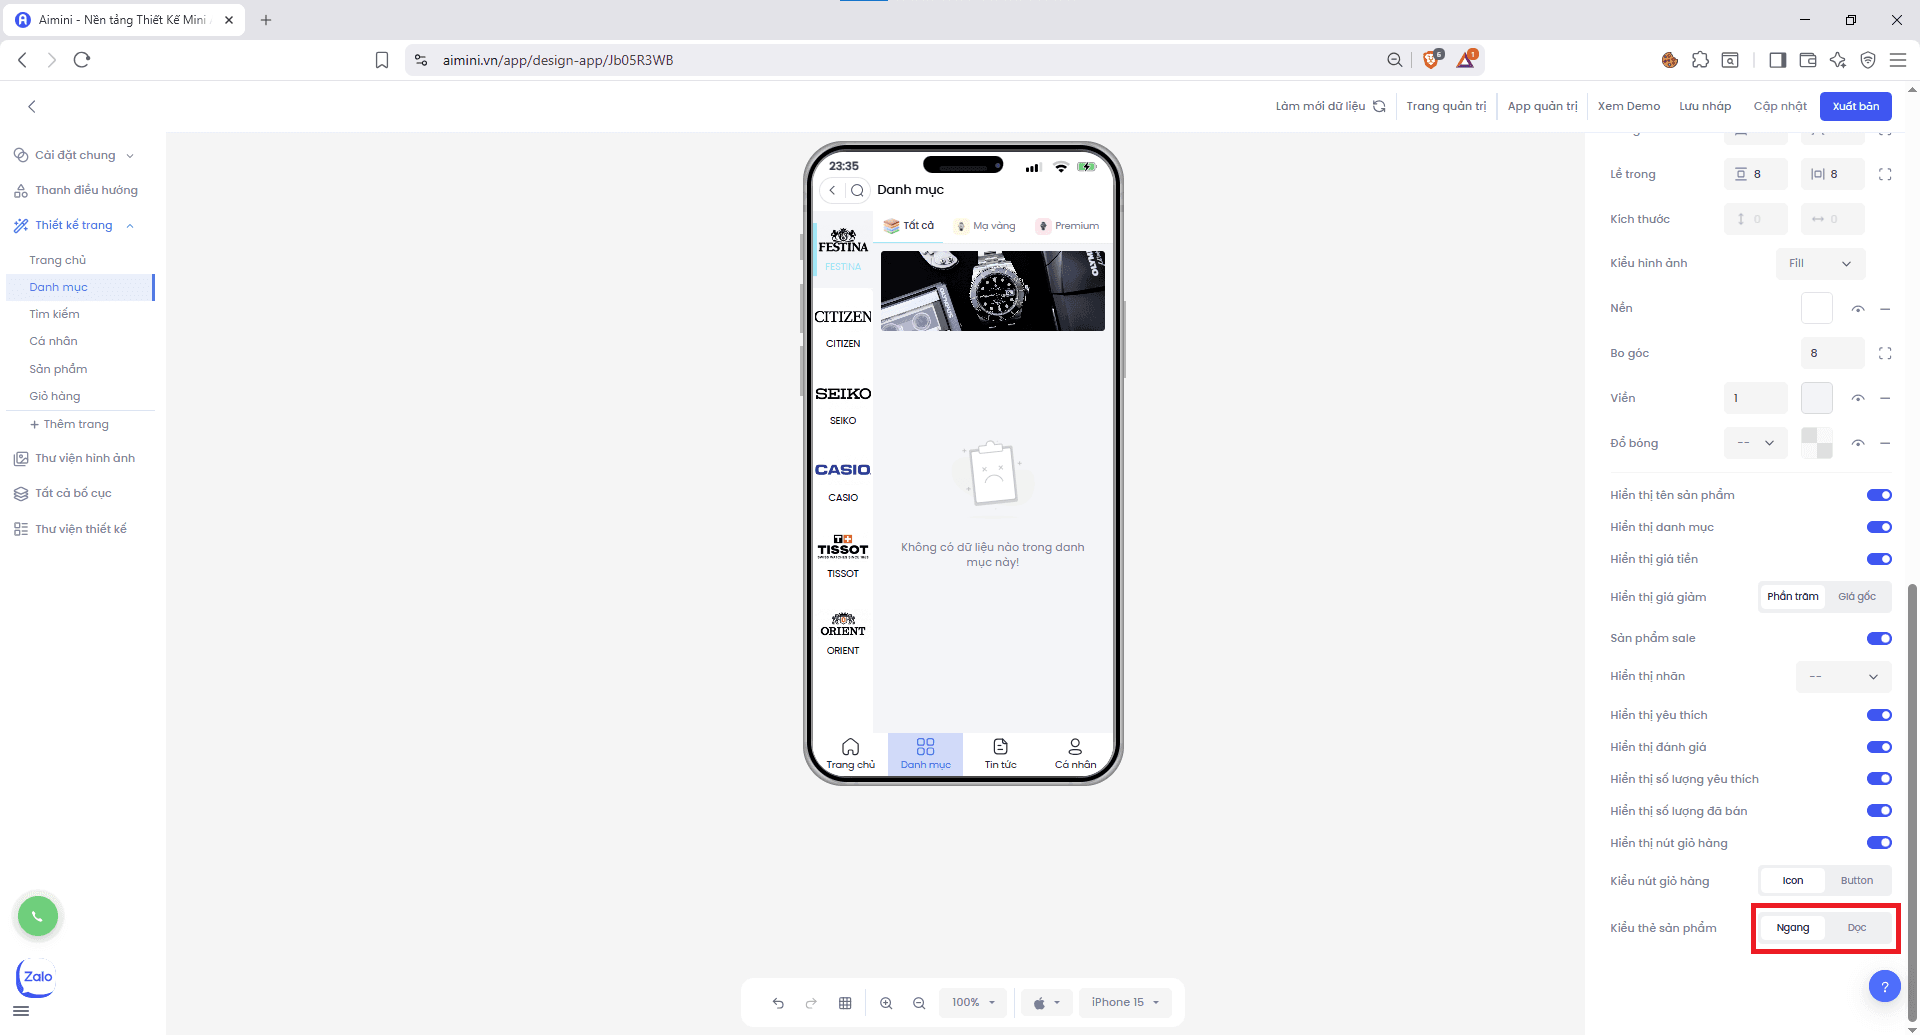Open the Kiểu hình ảnh Fill dropdown
This screenshot has width=1920, height=1035.
1820,263
